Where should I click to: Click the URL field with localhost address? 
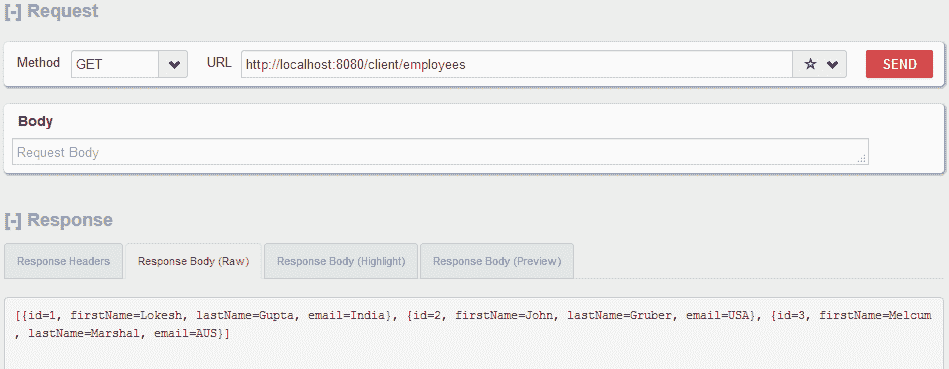(x=517, y=64)
